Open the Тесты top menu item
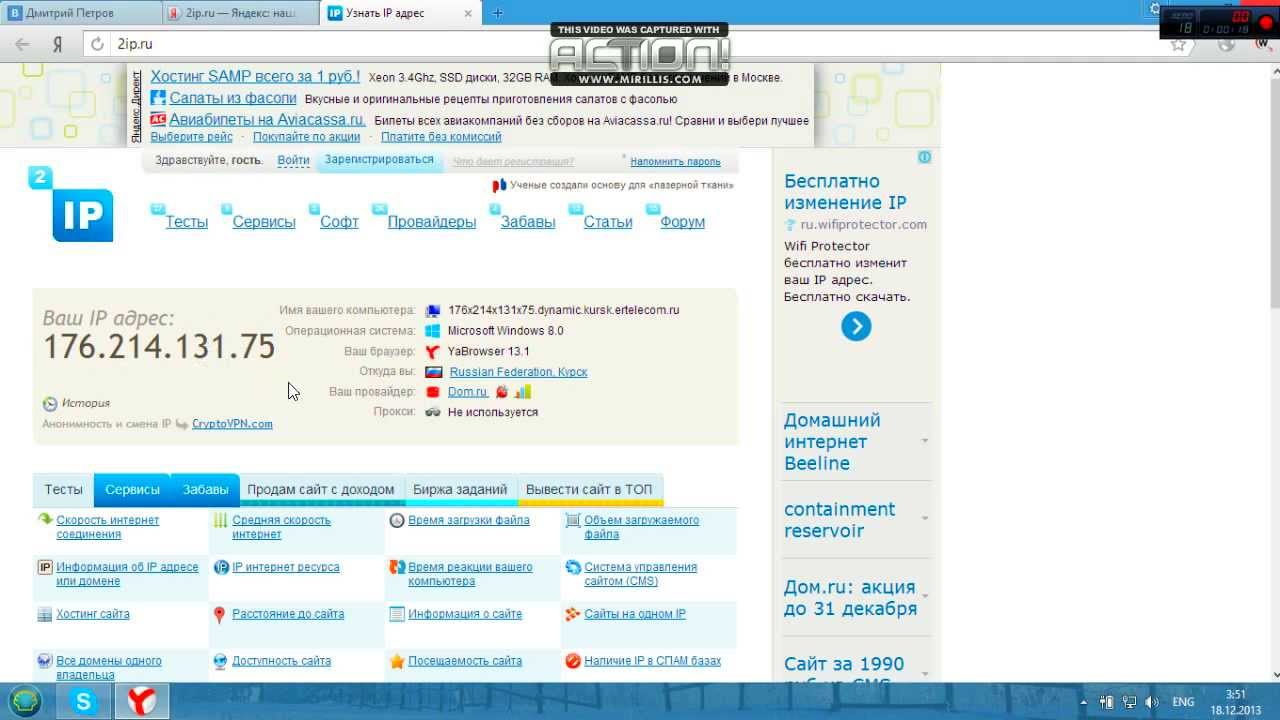Viewport: 1280px width, 720px height. (187, 222)
